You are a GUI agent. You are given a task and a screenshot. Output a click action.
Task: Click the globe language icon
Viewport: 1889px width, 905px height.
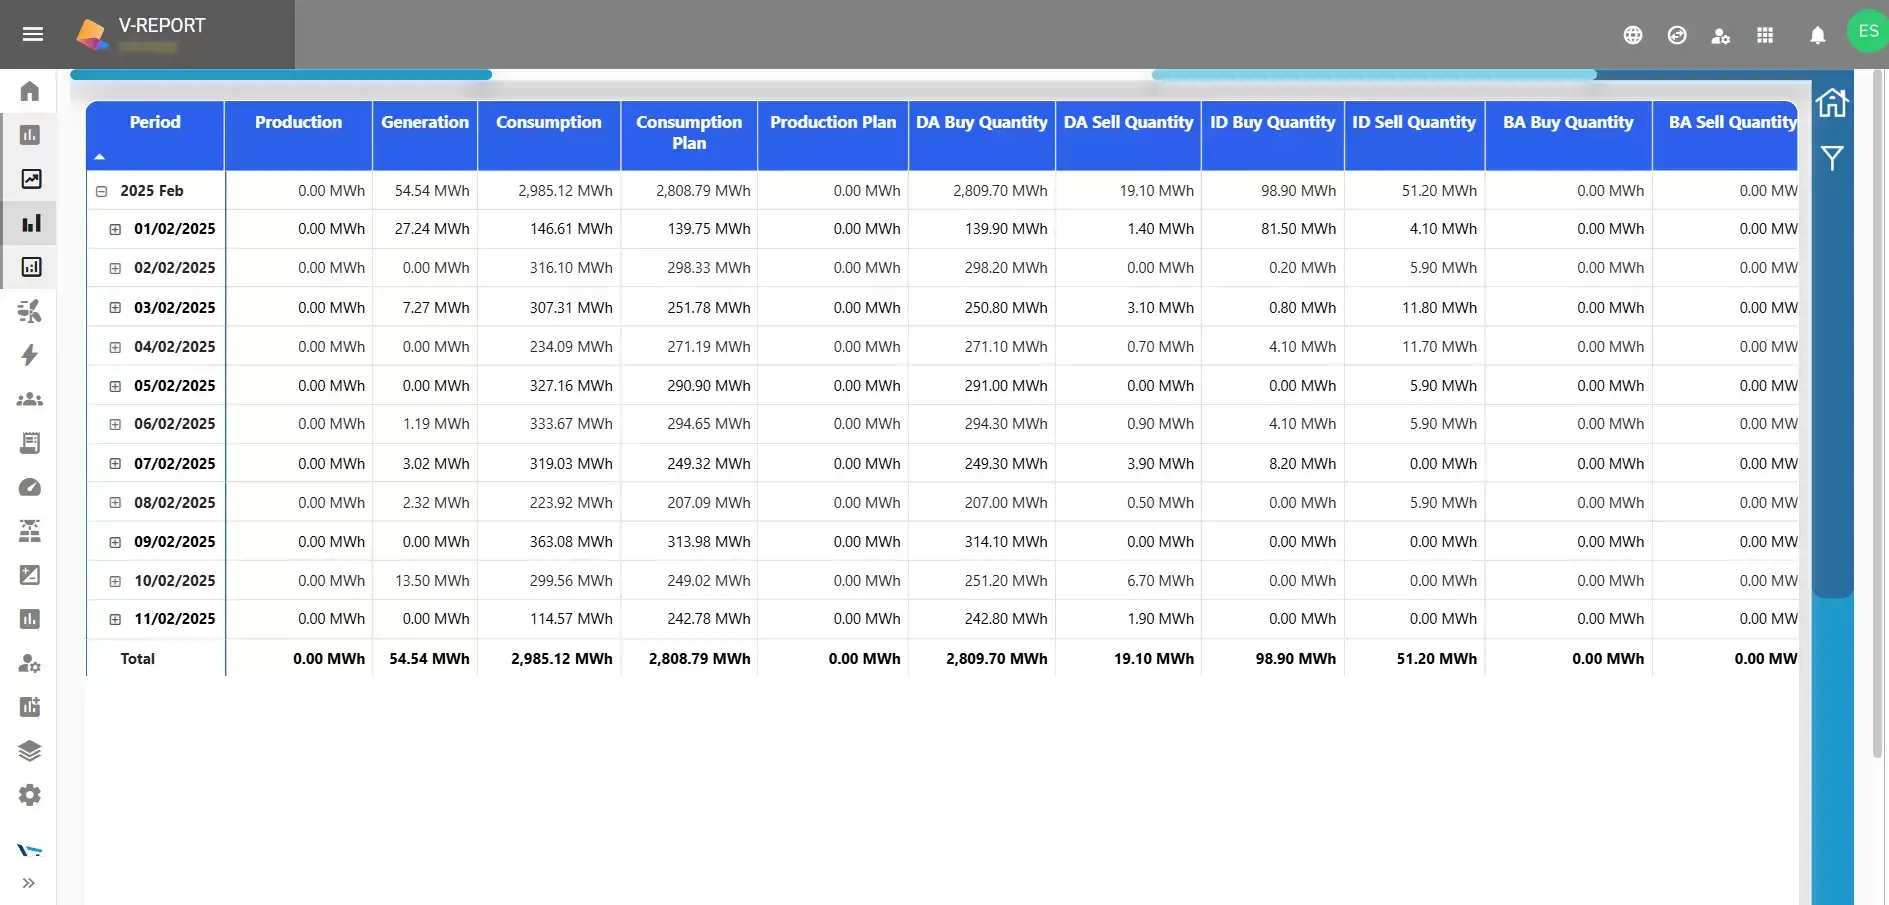click(1633, 36)
